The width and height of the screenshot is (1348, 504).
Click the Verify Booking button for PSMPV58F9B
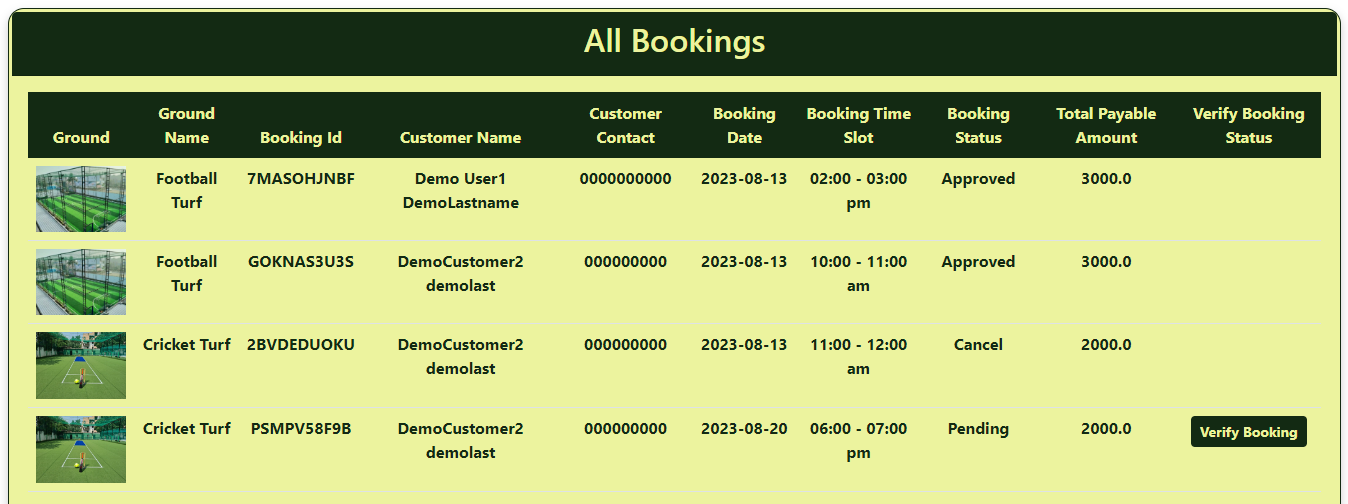click(x=1248, y=432)
